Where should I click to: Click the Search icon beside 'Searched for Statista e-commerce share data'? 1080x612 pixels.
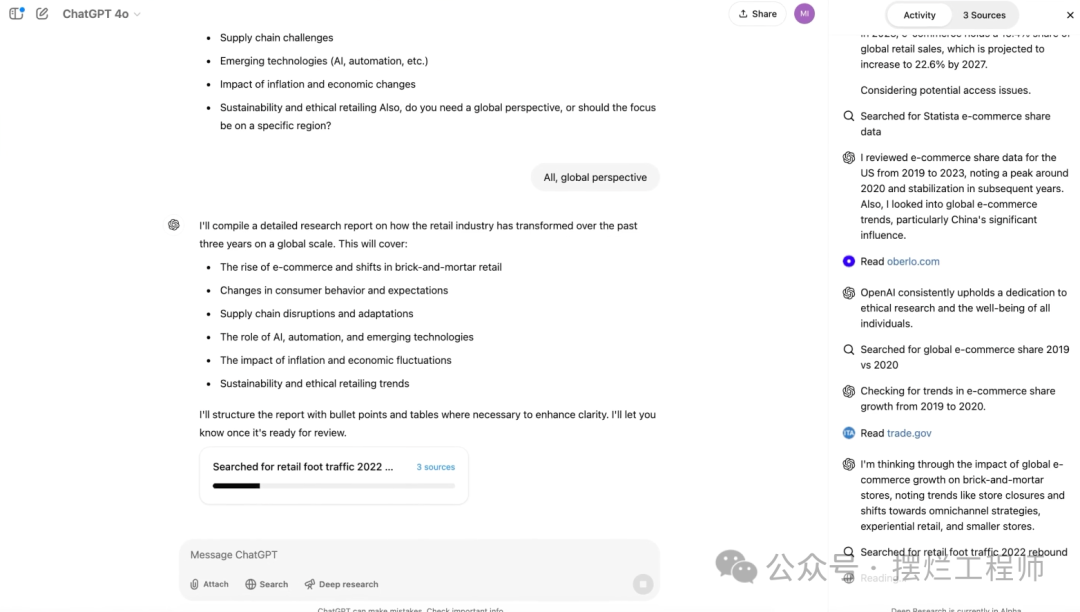coord(848,116)
